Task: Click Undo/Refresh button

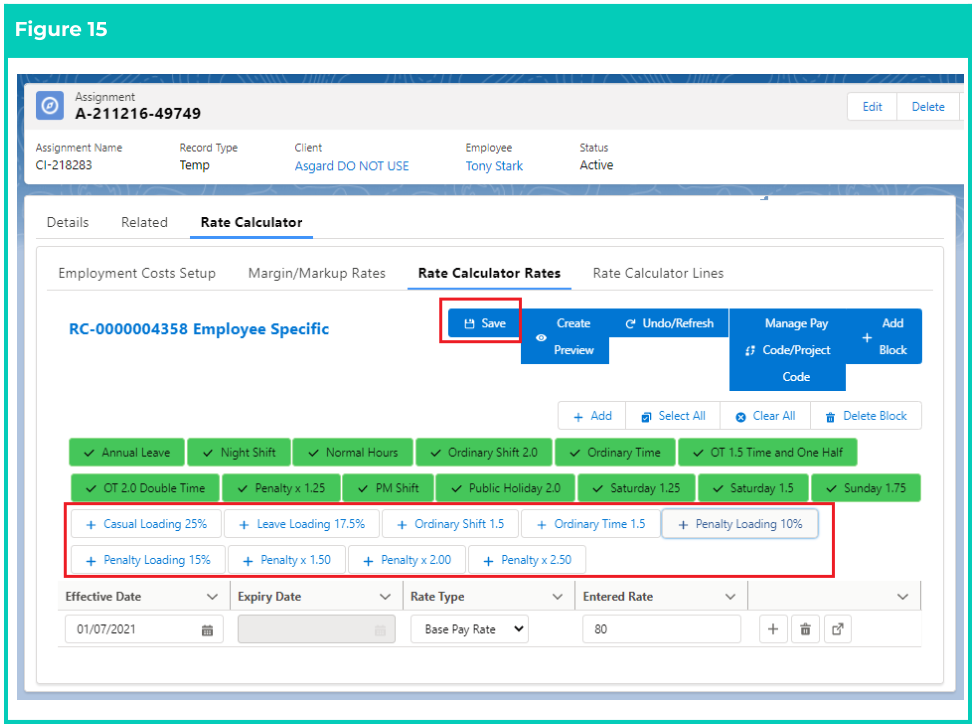Action: pyautogui.click(x=669, y=323)
